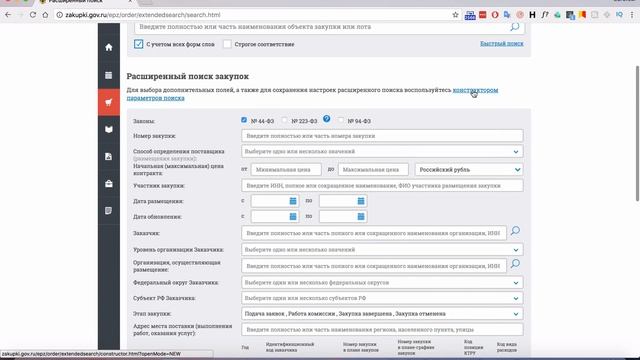Open calendar for Дата размещения start date
This screenshot has height=360, width=640.
click(293, 201)
